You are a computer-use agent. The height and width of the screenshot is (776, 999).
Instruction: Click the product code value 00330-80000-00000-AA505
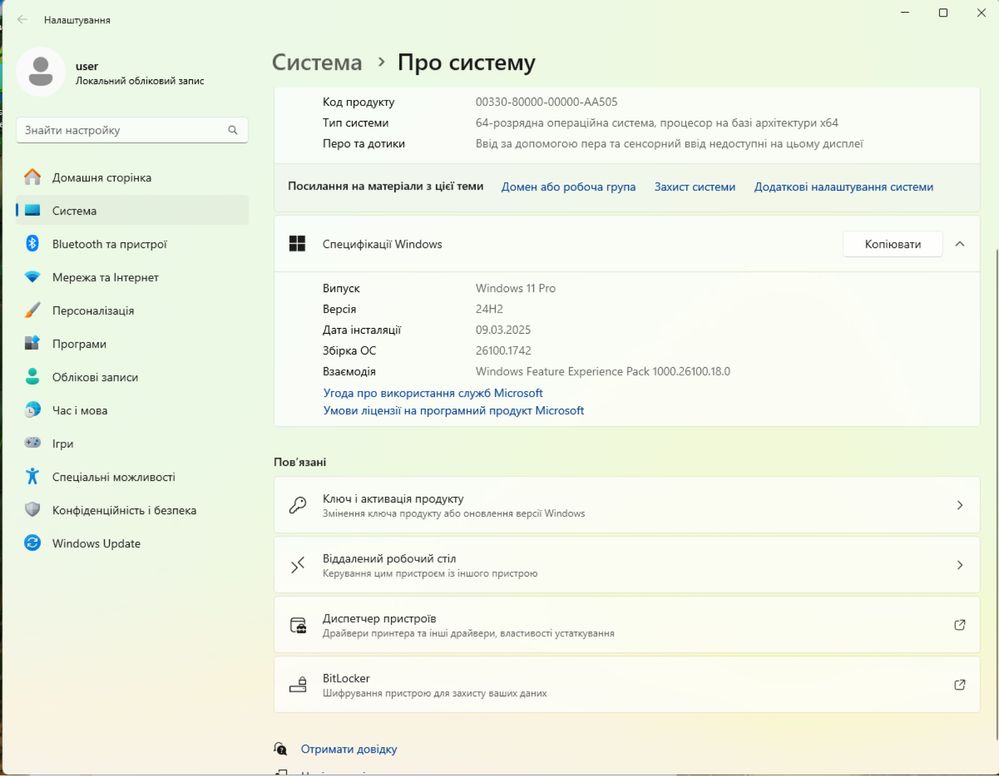546,101
